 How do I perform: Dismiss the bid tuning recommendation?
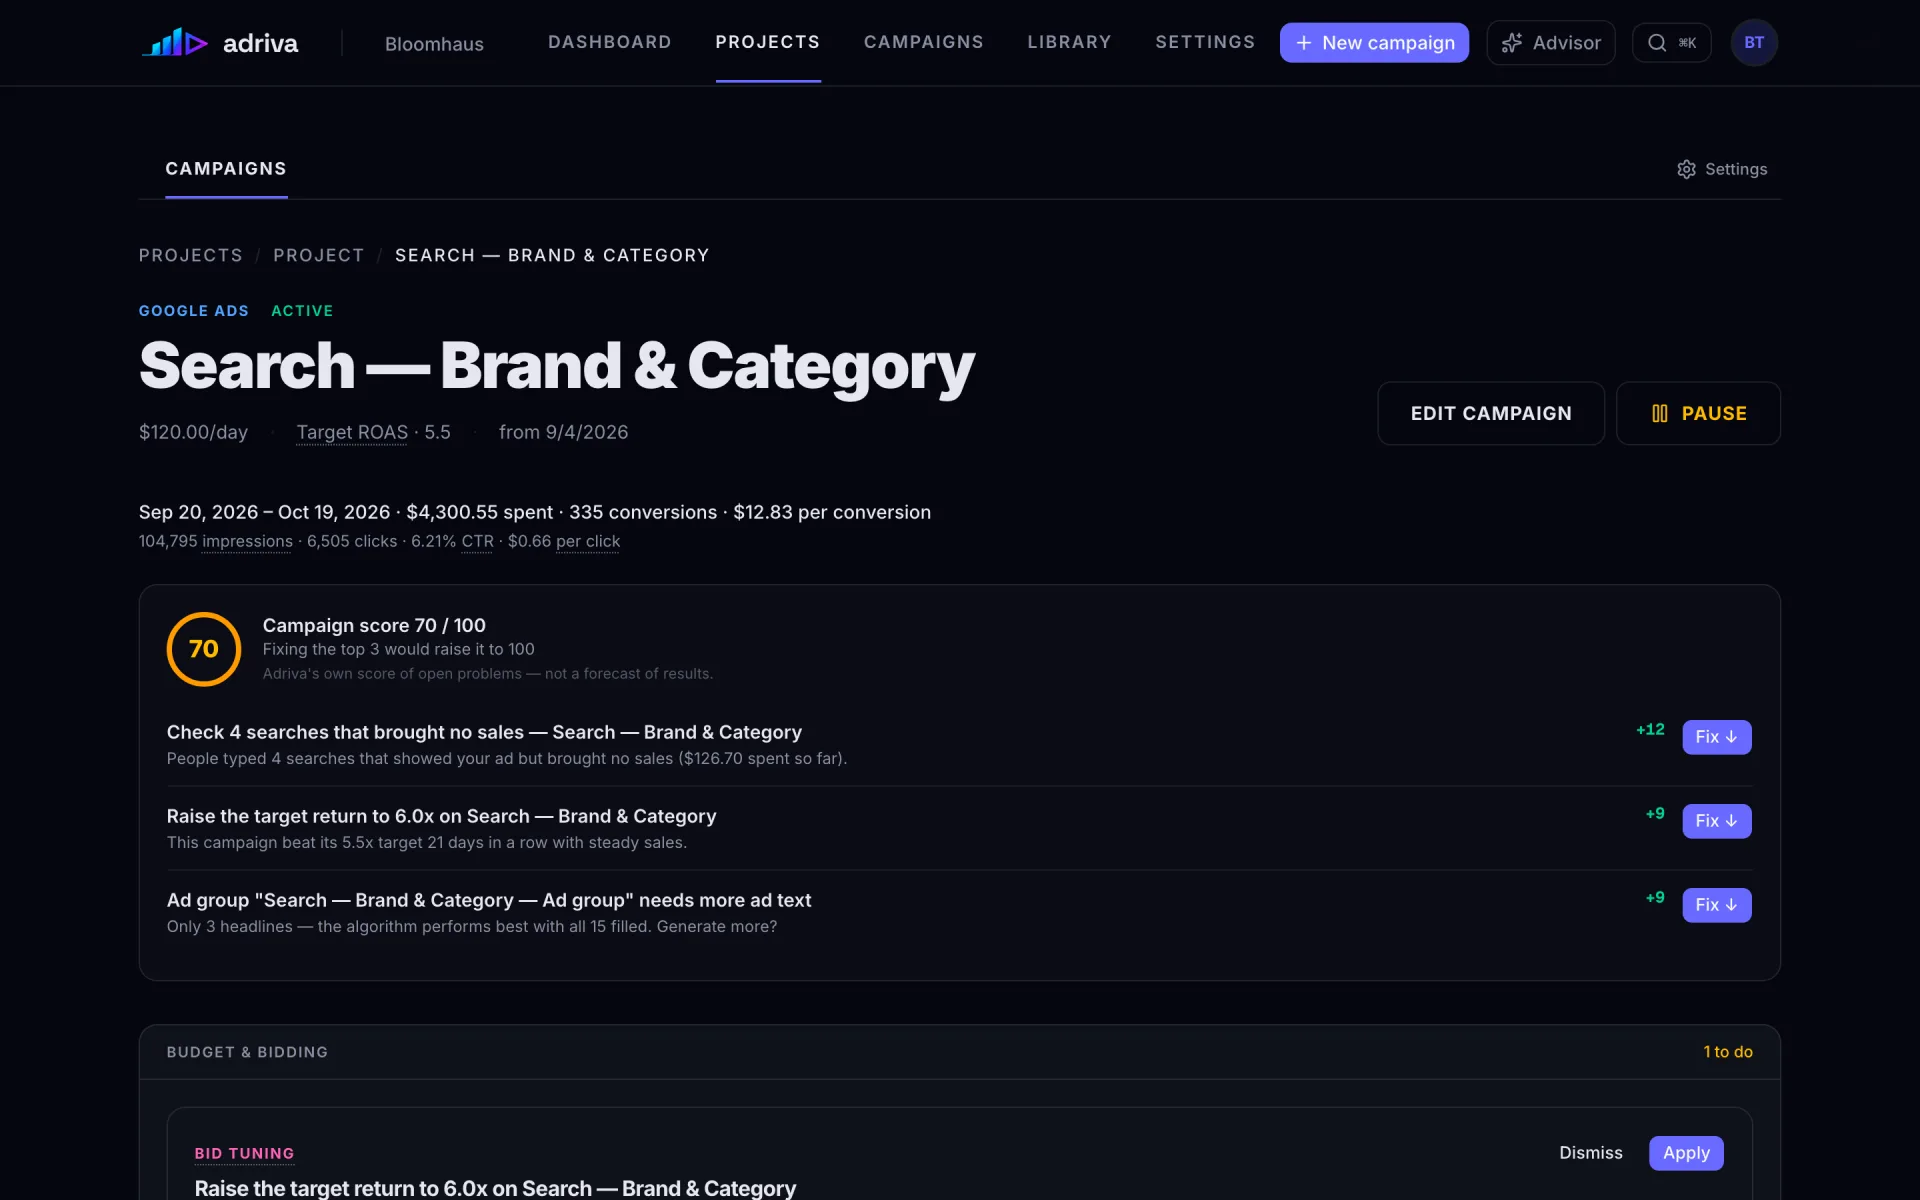tap(1590, 1153)
